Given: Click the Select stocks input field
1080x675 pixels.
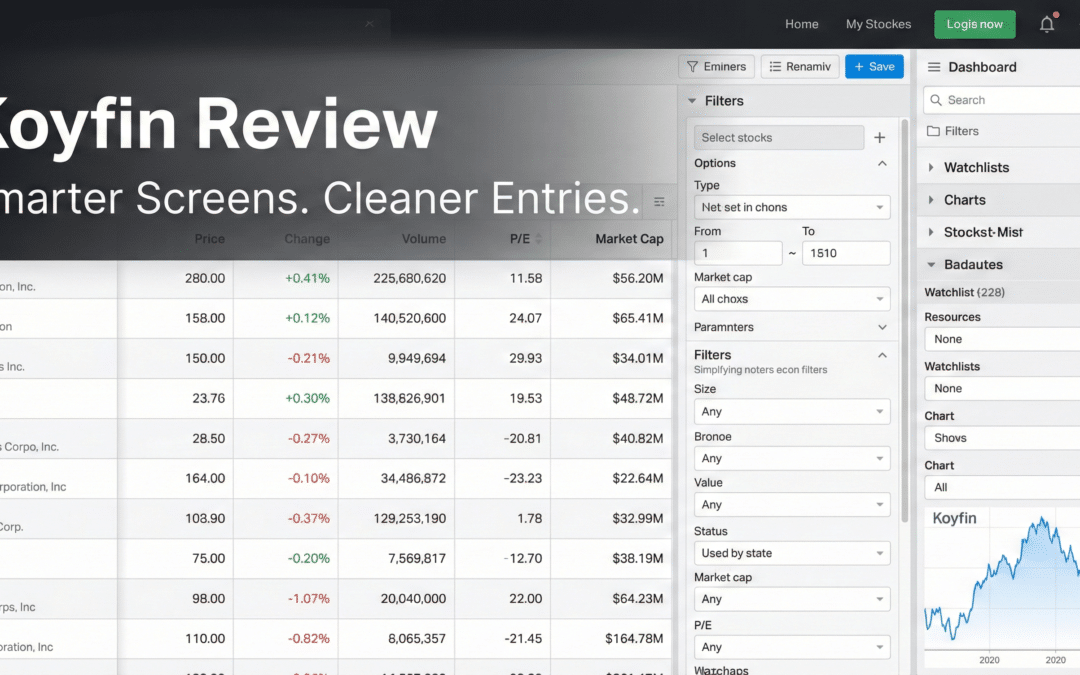Looking at the screenshot, I should 779,138.
